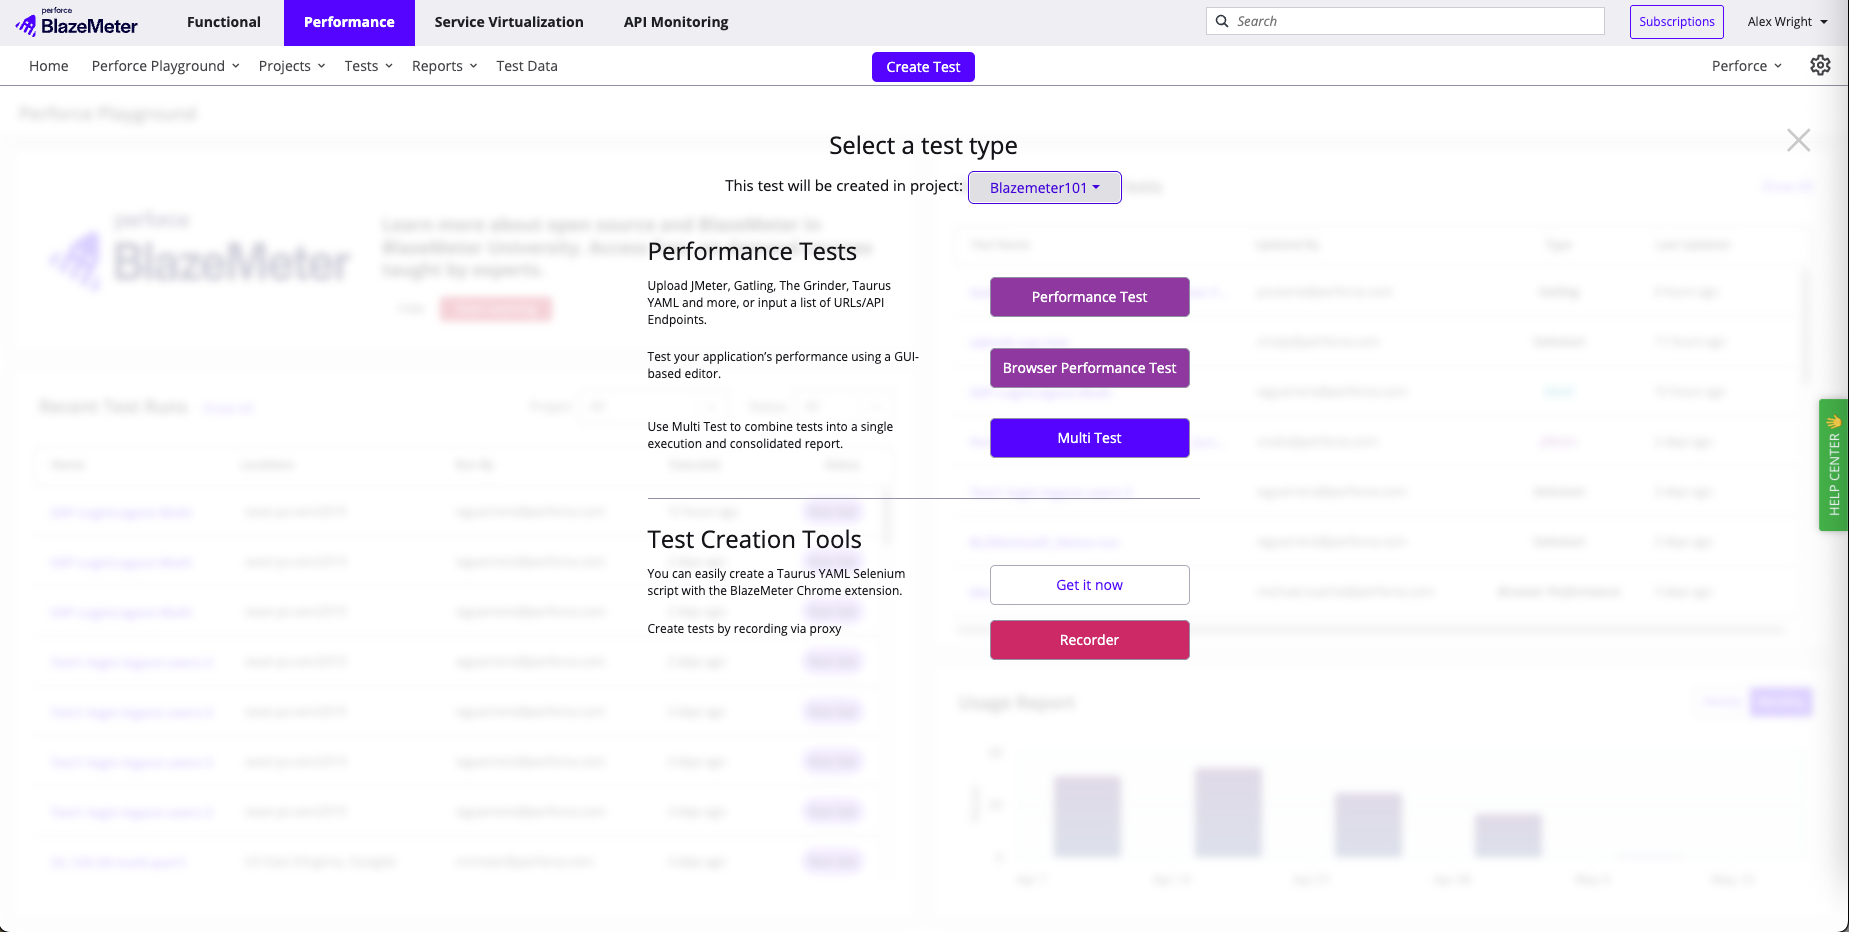Click the Create Test button

pyautogui.click(x=922, y=66)
